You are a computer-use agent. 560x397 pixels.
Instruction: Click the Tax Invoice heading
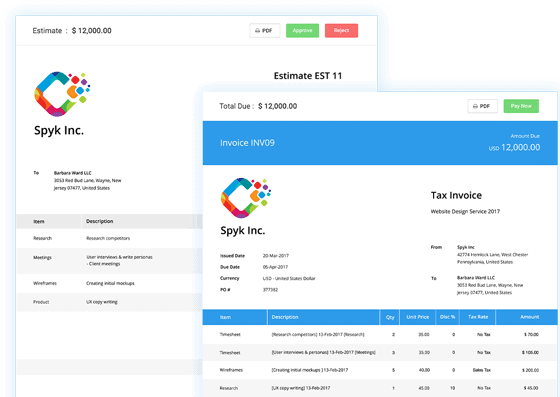point(456,195)
